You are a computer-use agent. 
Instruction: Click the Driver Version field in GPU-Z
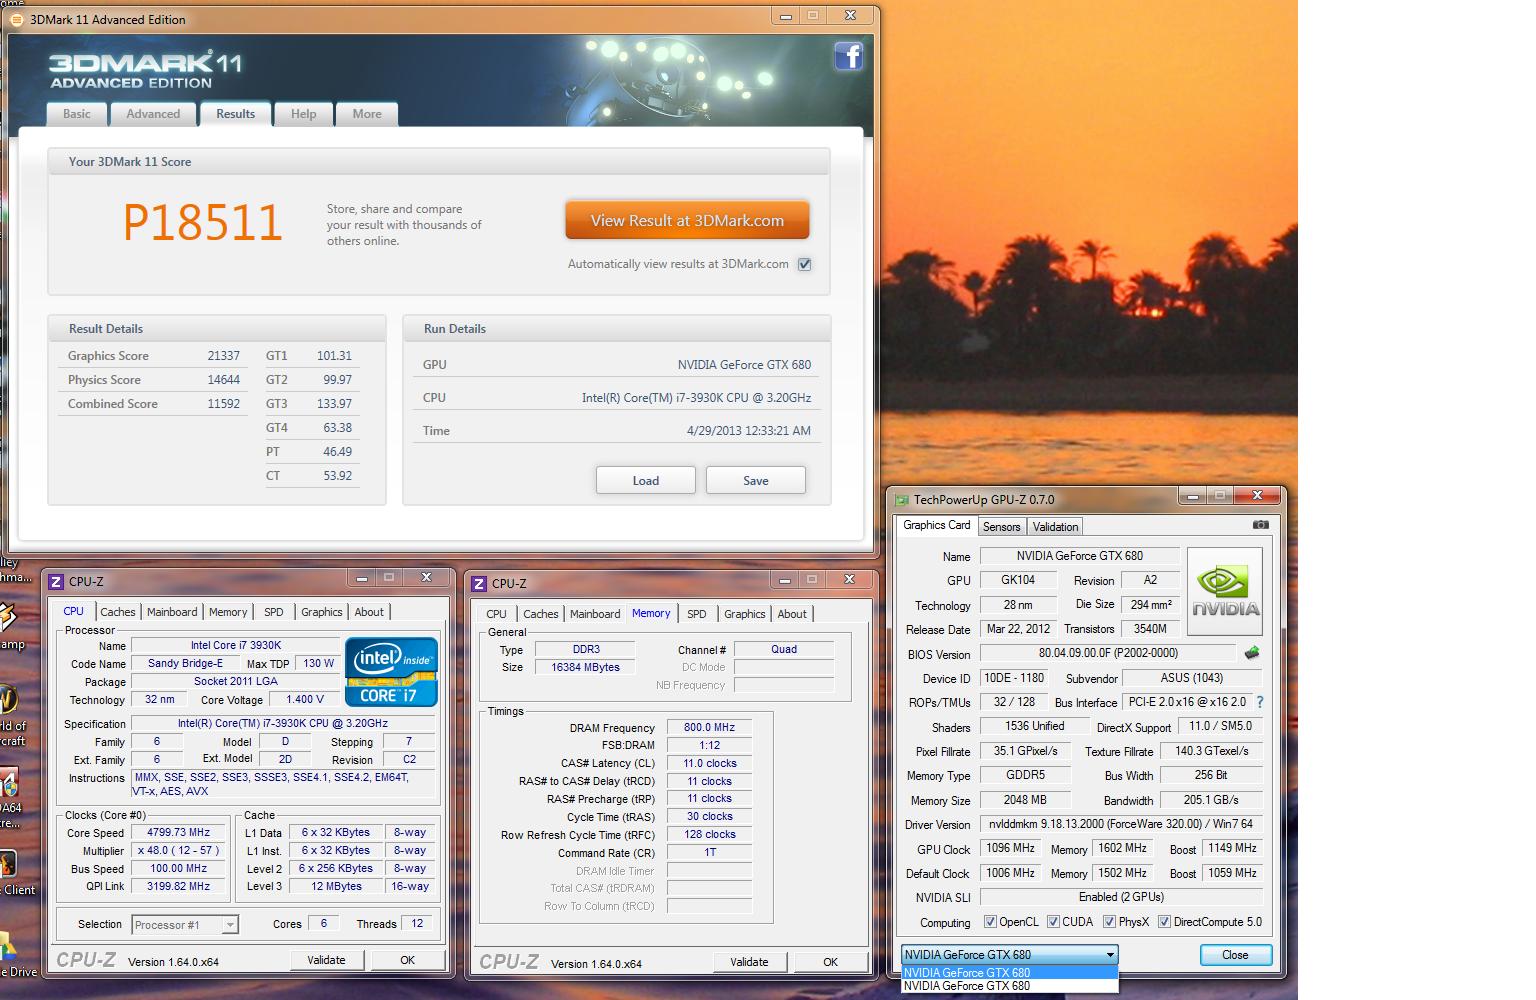(x=1120, y=825)
